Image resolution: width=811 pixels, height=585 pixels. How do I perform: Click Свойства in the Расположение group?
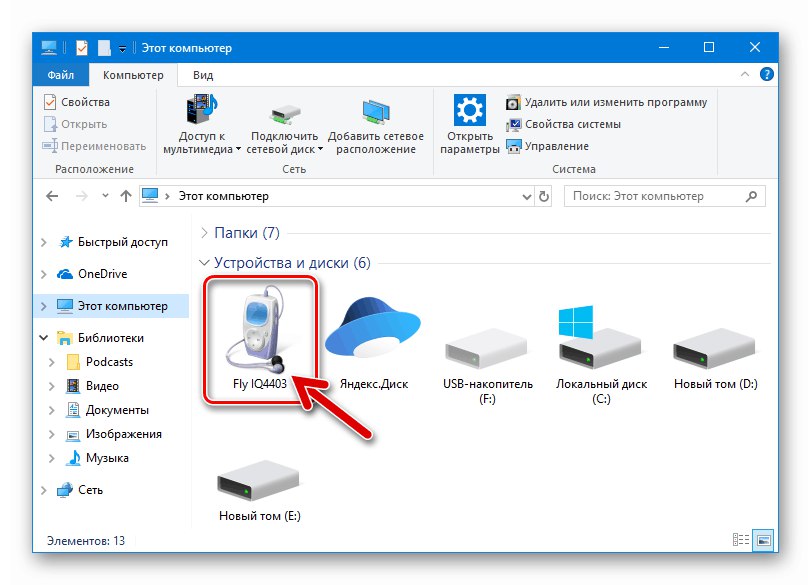click(77, 102)
